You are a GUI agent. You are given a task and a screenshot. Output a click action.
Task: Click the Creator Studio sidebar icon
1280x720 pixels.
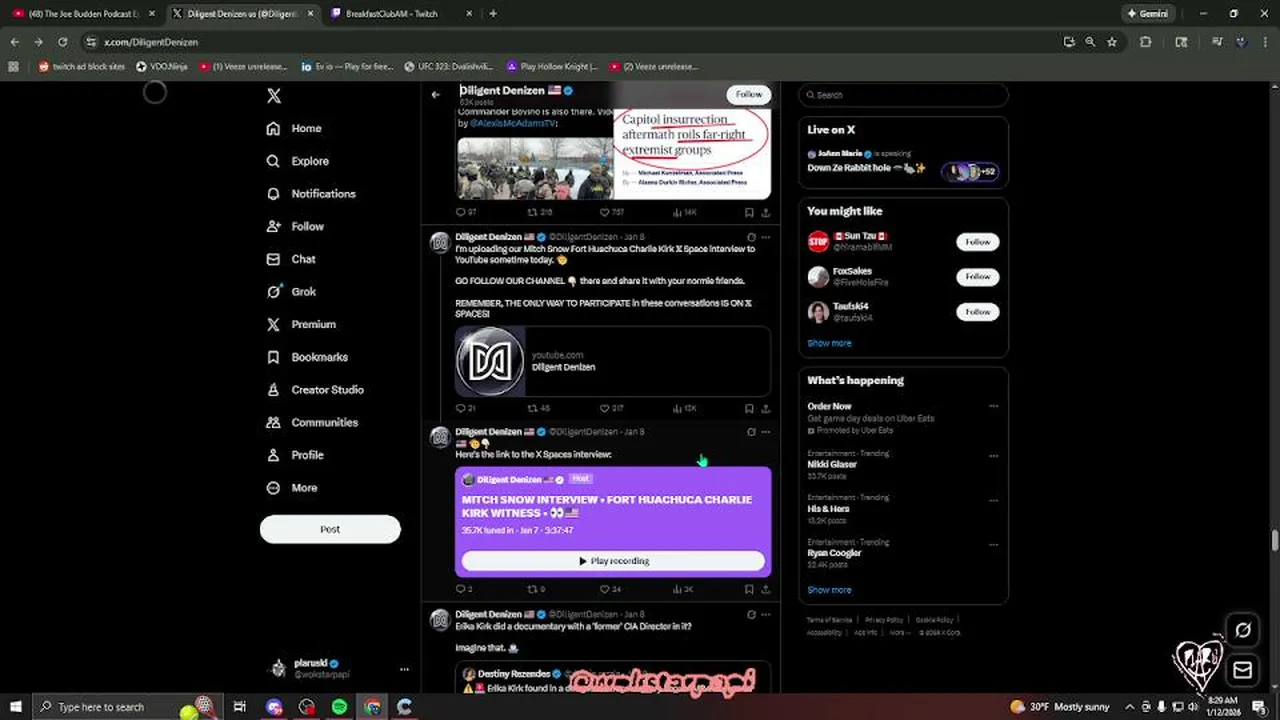[273, 390]
